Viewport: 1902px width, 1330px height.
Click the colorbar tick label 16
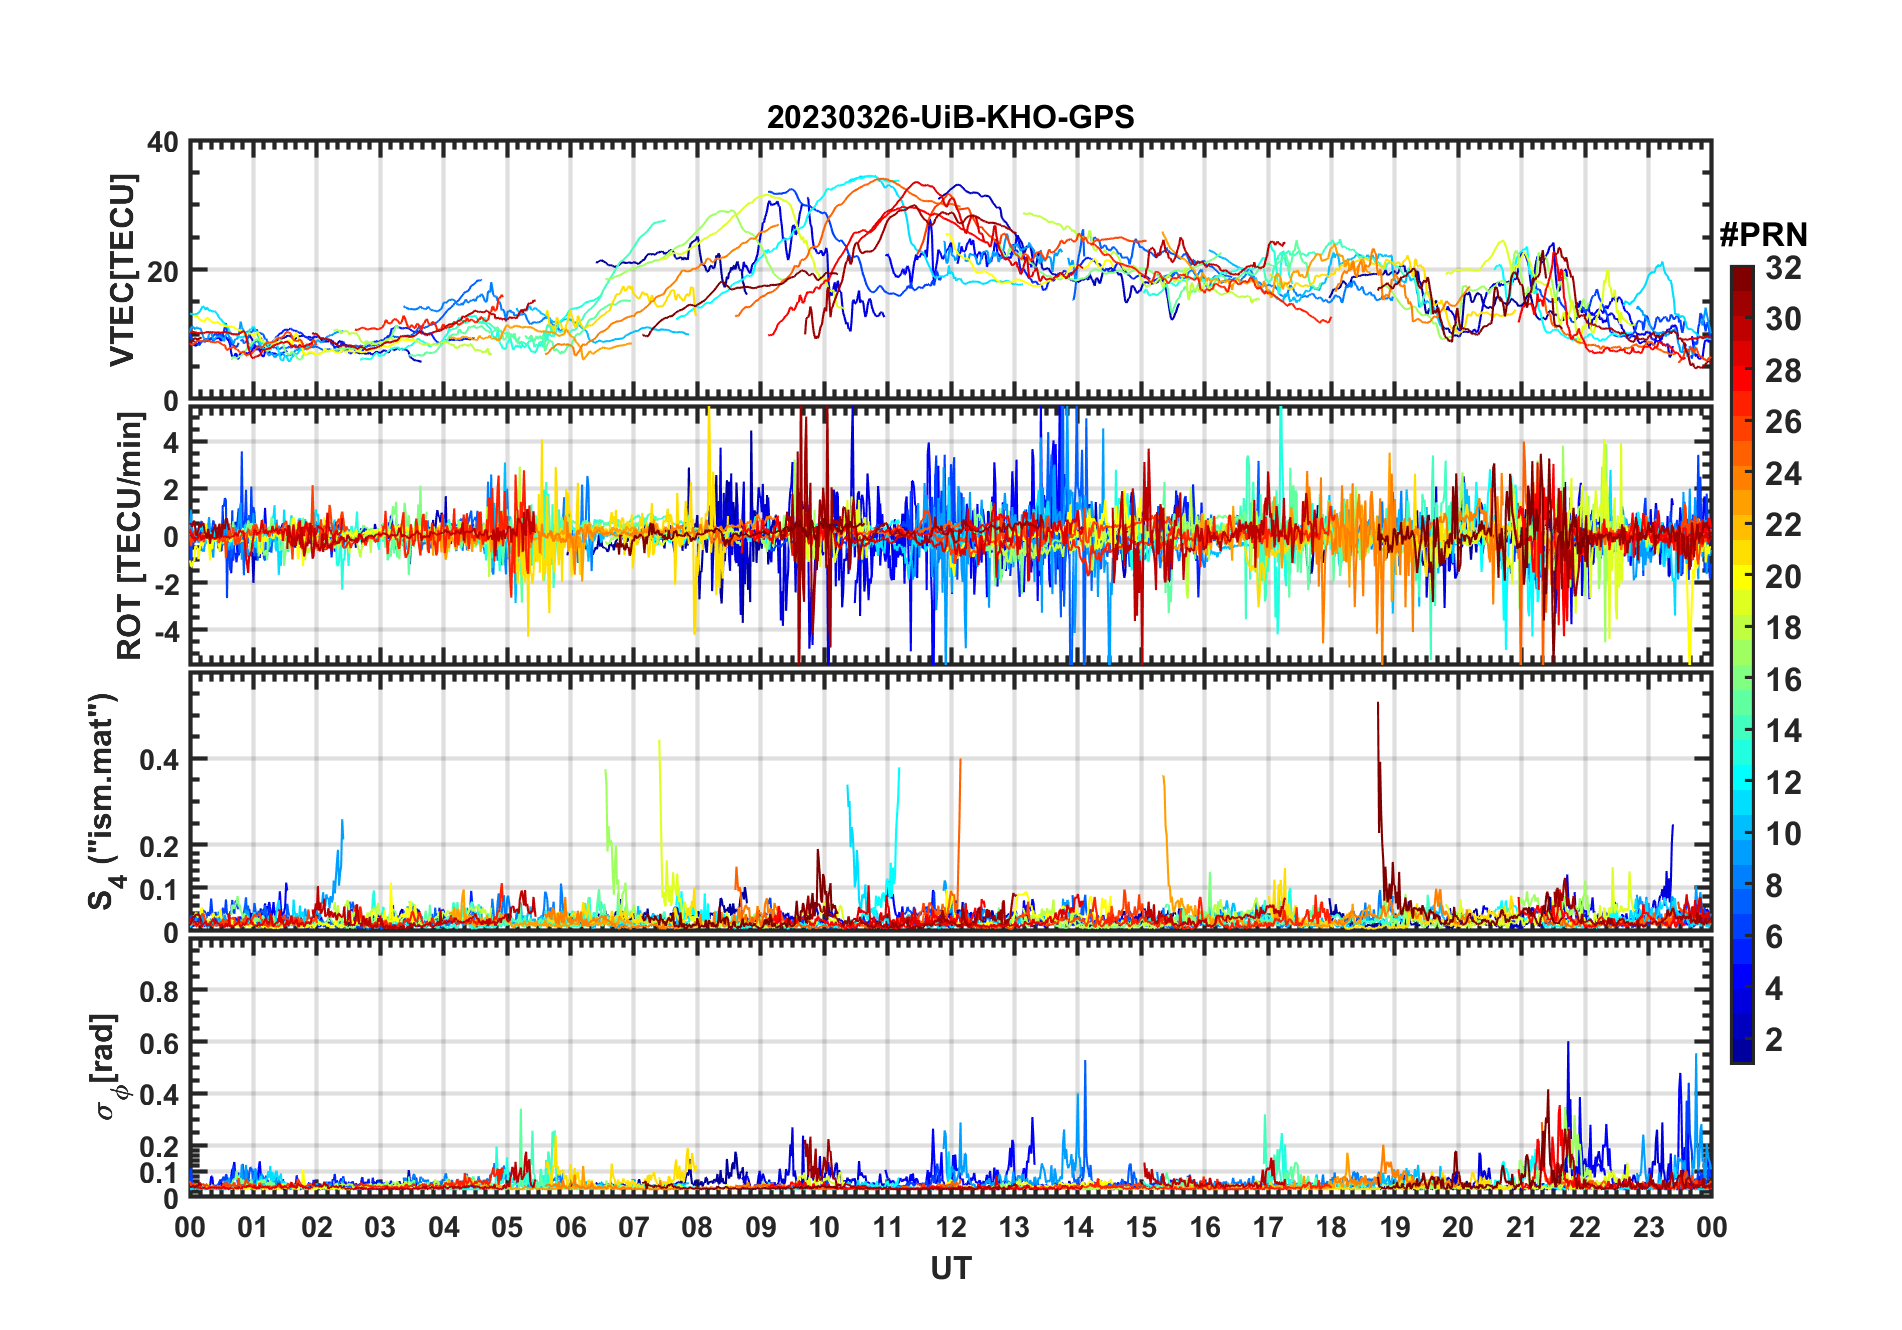pyautogui.click(x=1783, y=680)
